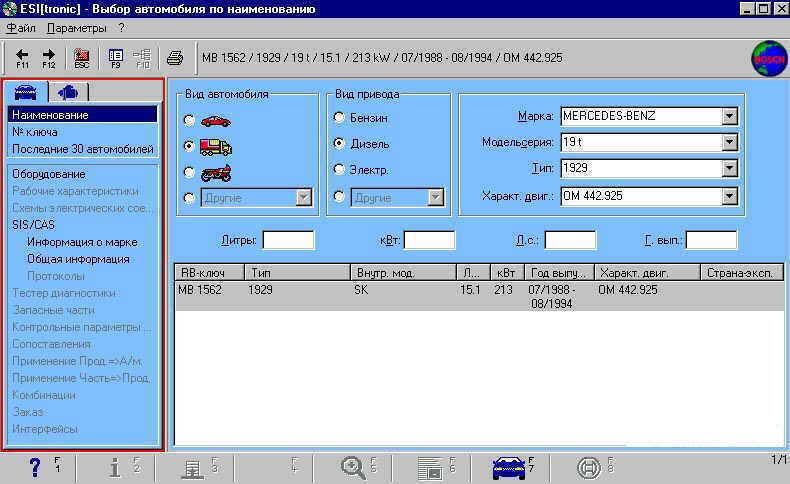Click the back arrow F11 toolbar icon

point(22,57)
